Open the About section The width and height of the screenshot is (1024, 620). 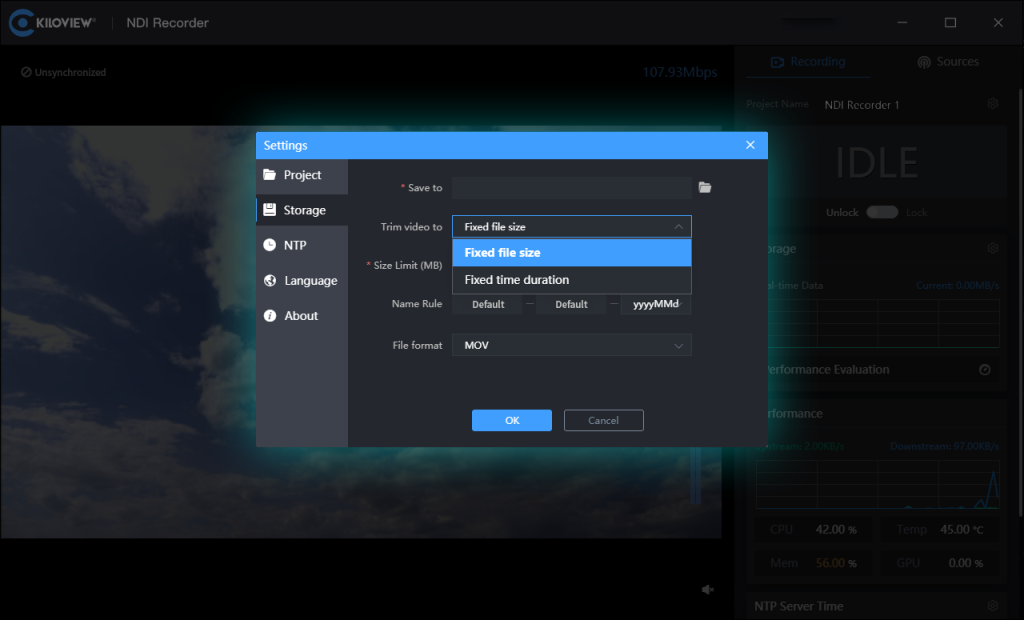click(x=300, y=316)
